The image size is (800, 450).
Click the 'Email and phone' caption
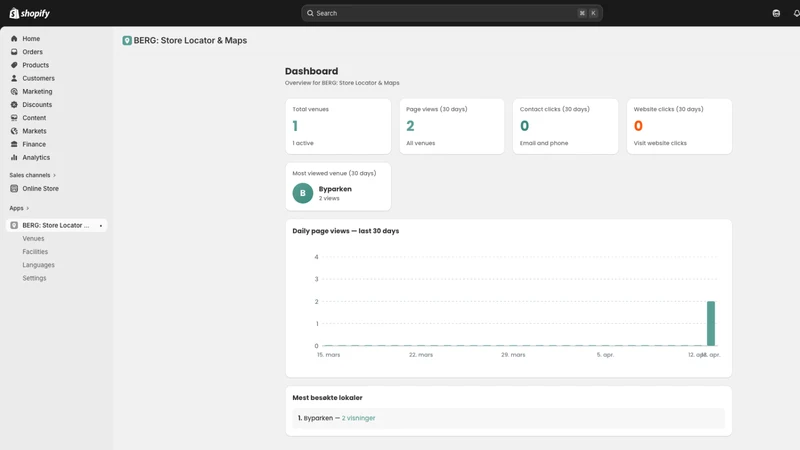(x=544, y=143)
